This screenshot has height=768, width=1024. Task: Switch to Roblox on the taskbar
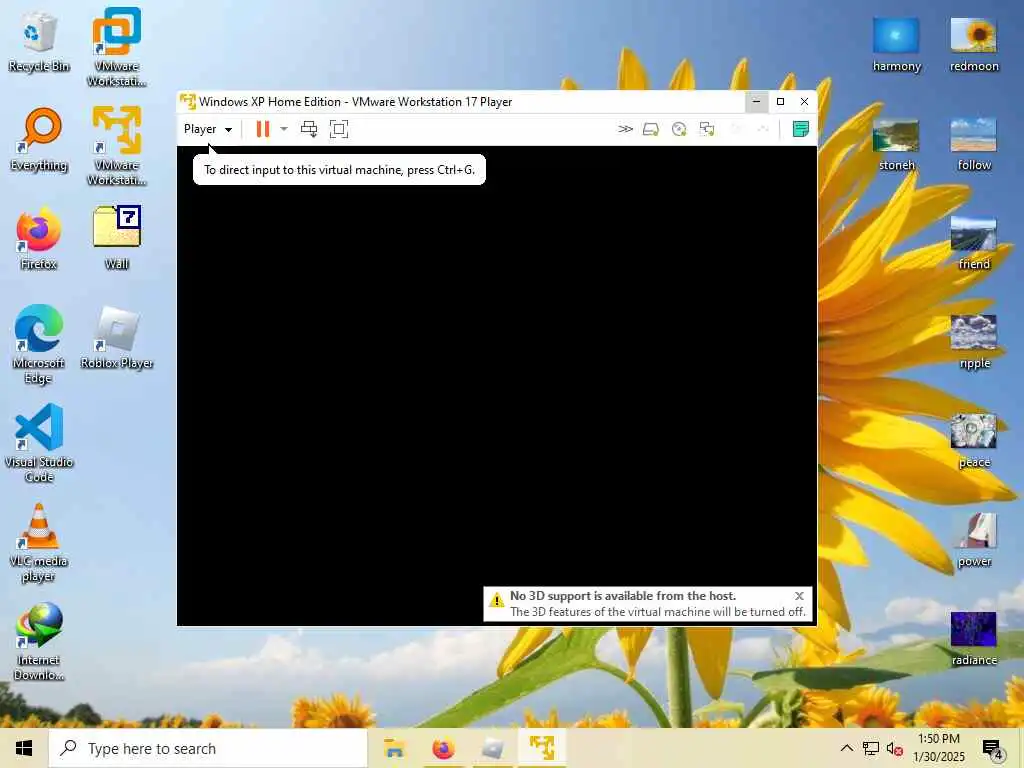[x=492, y=748]
